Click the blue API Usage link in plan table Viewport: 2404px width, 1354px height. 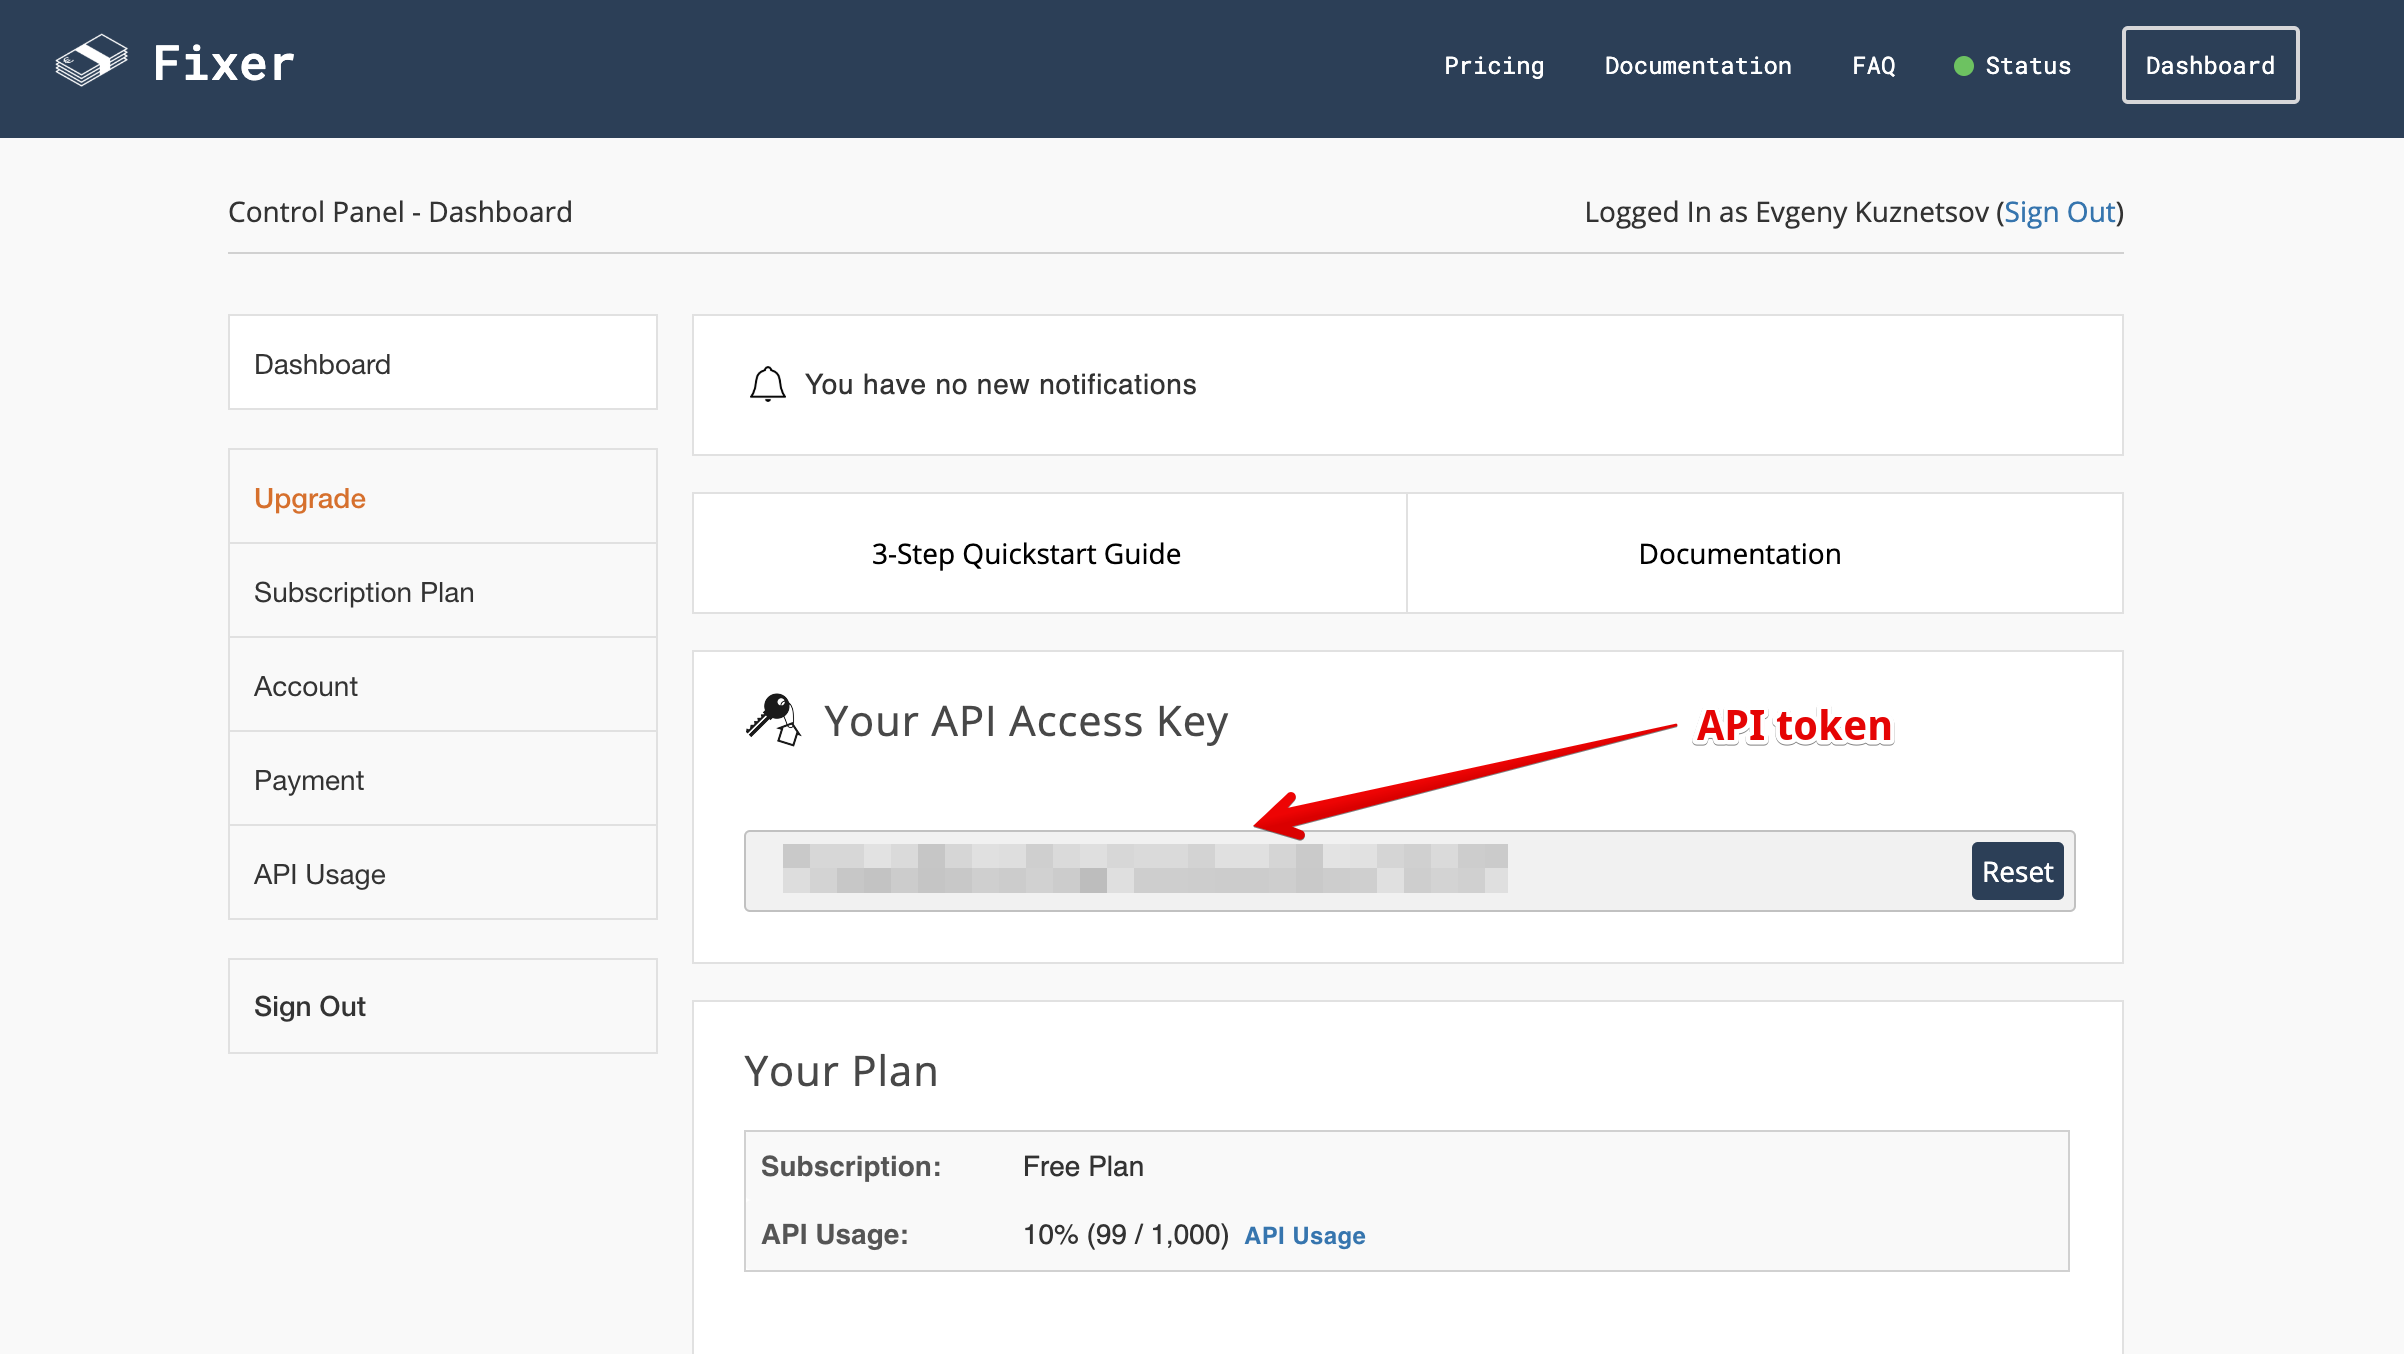(x=1304, y=1236)
